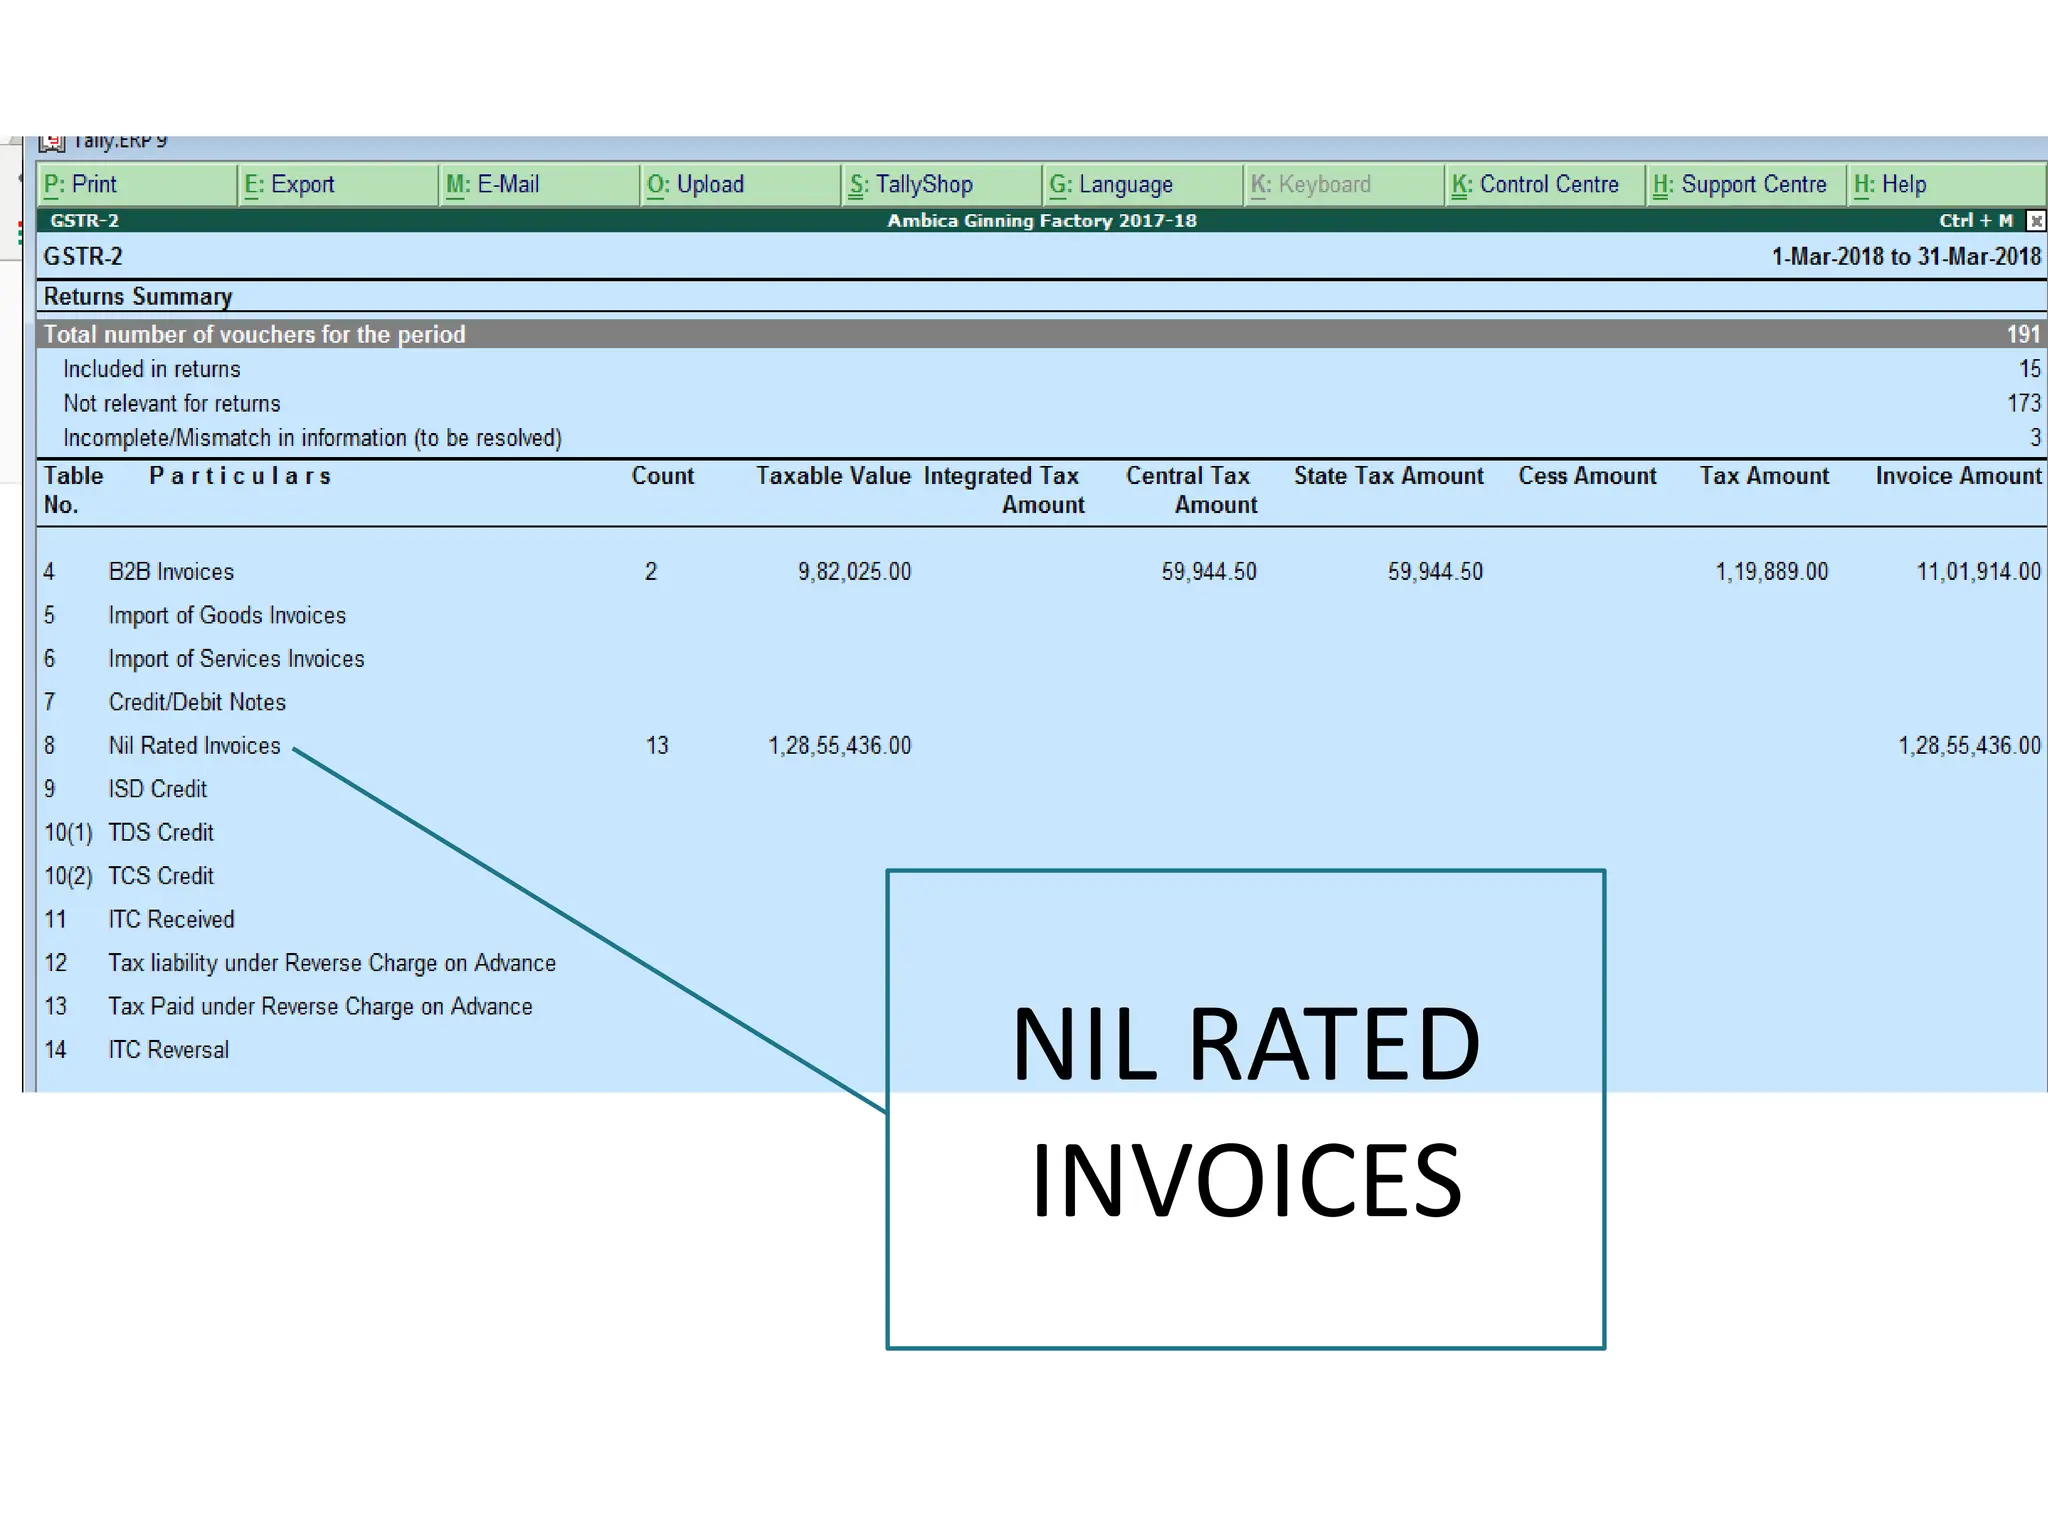
Task: Select M: E-Mail in top bar
Action: click(540, 185)
